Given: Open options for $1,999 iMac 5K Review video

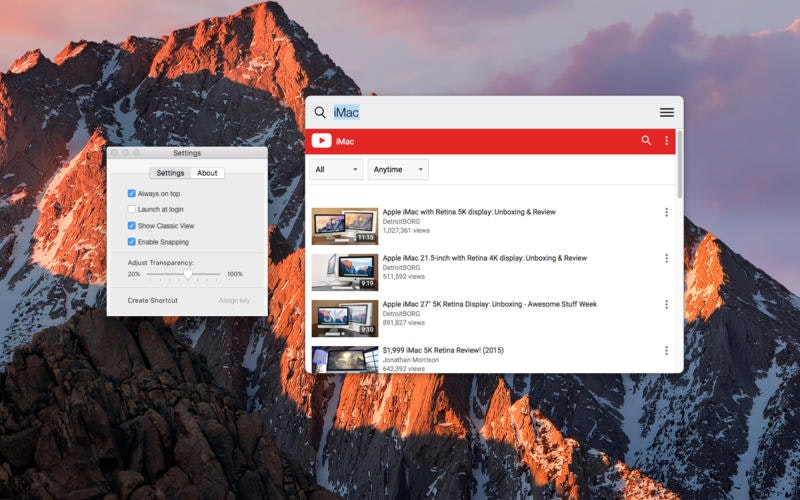Looking at the screenshot, I should [666, 351].
